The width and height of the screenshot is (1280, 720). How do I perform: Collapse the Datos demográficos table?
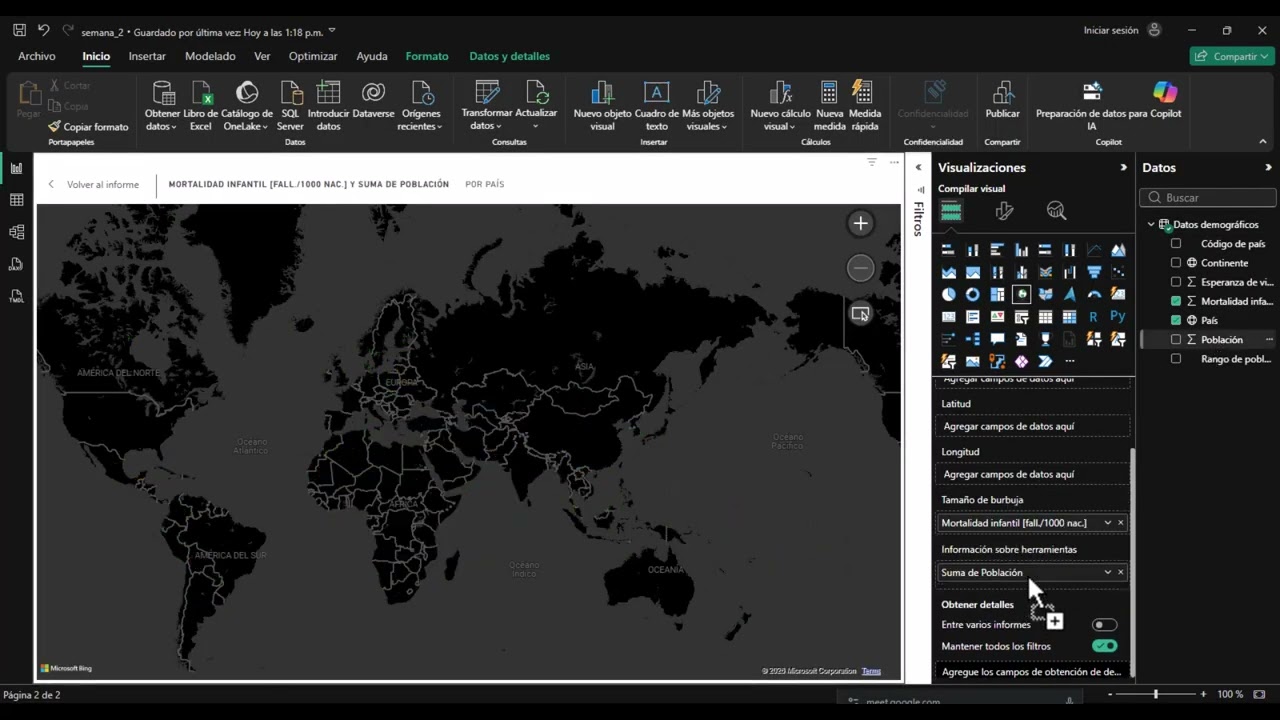pos(1151,225)
